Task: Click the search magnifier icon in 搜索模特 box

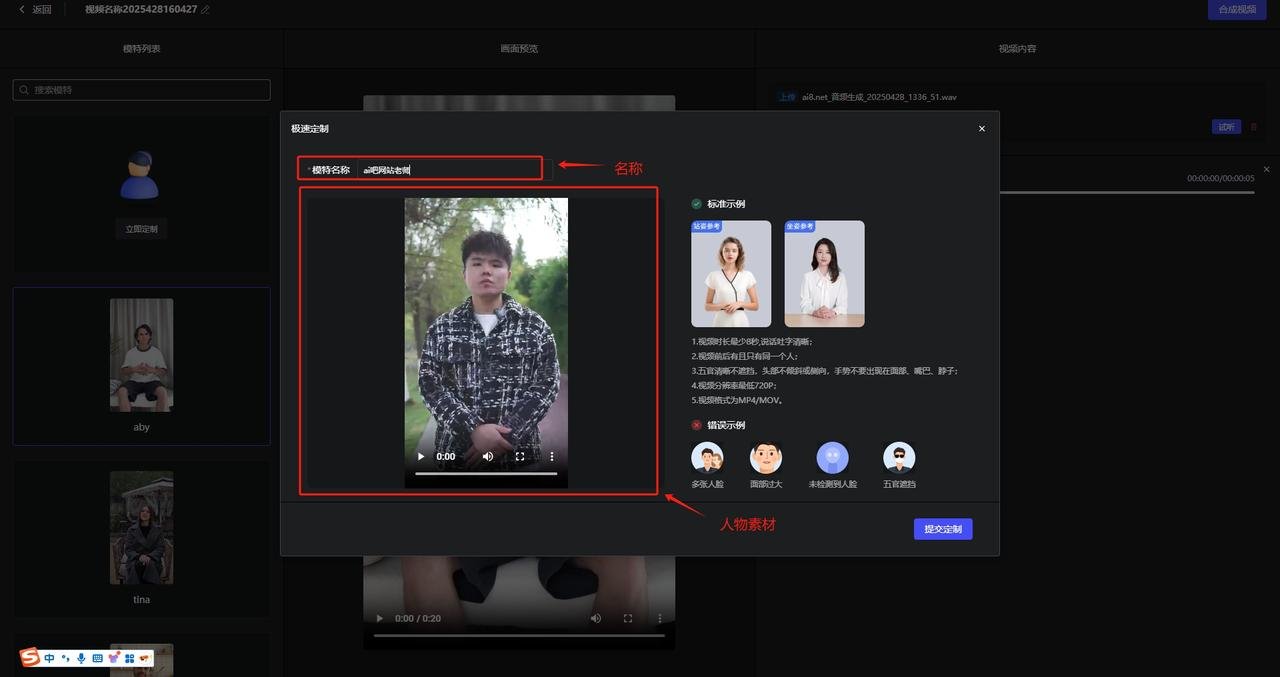Action: click(x=23, y=89)
